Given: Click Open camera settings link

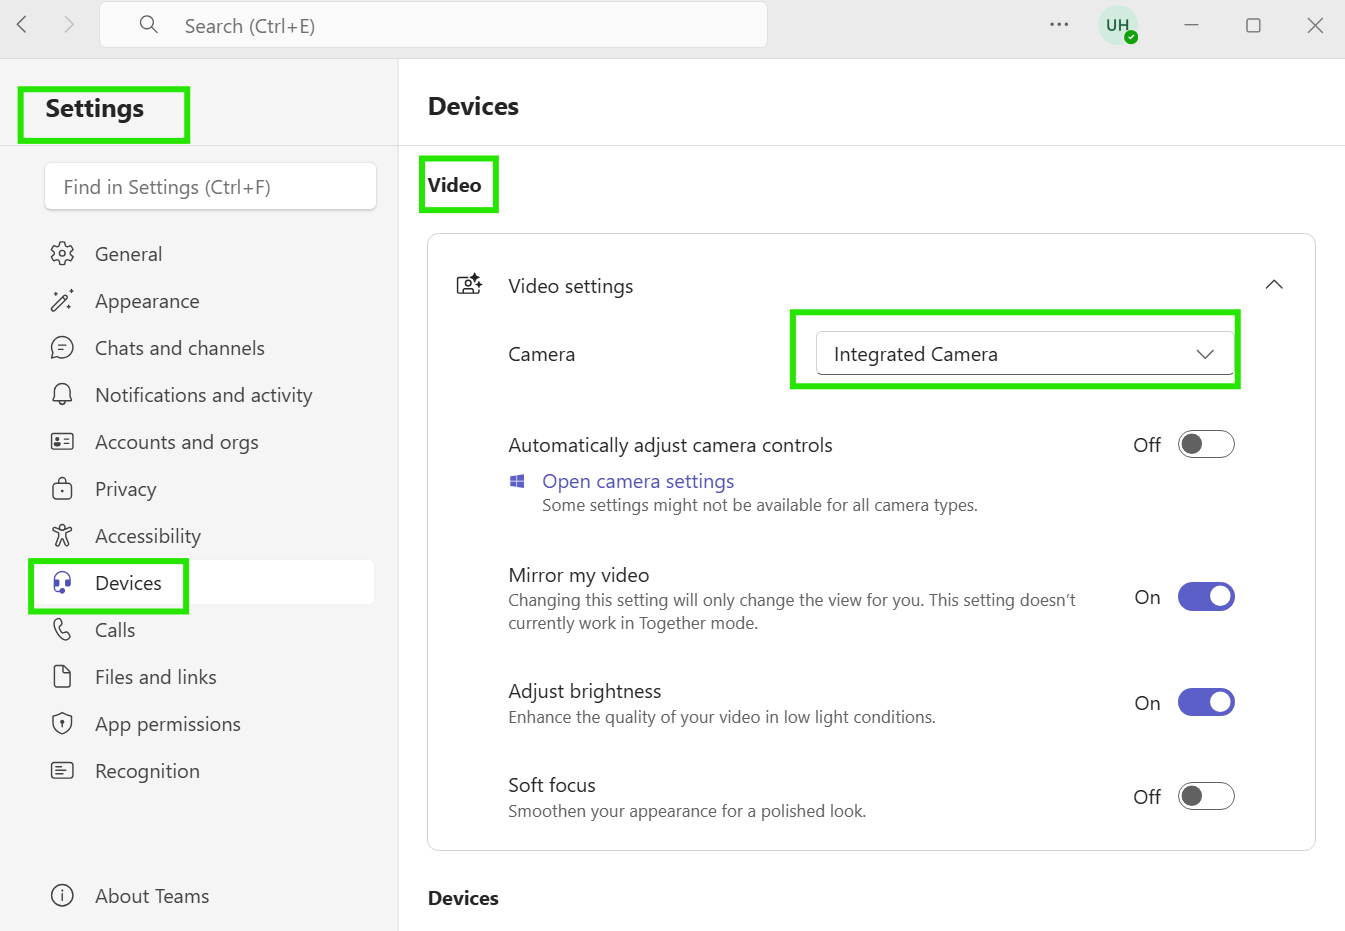Looking at the screenshot, I should (638, 482).
